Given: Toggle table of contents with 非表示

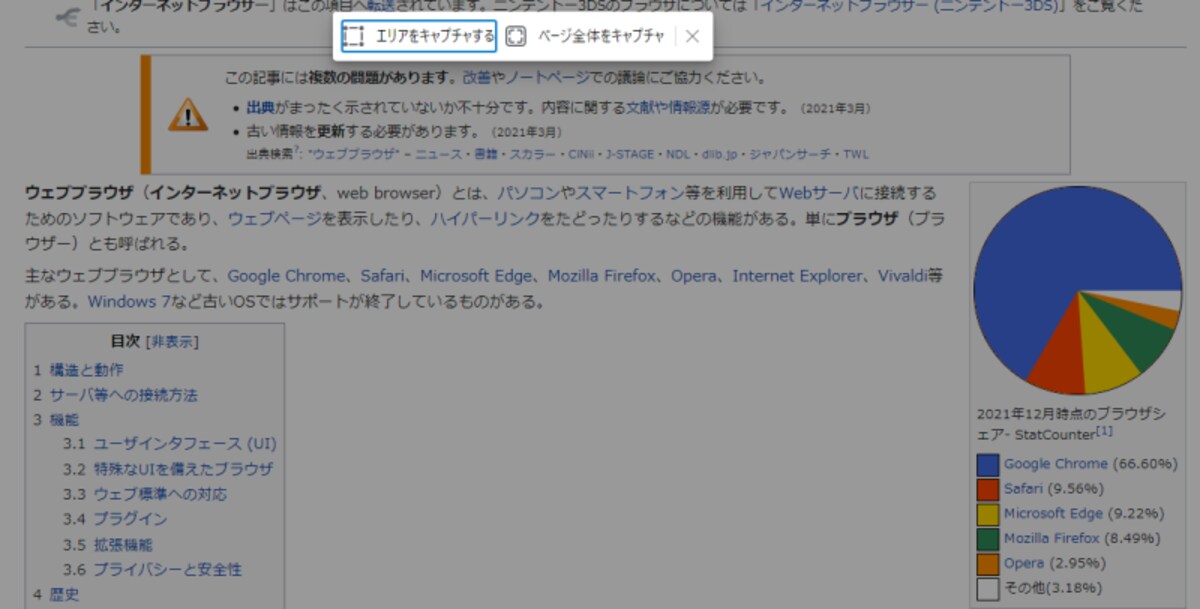Looking at the screenshot, I should coord(173,342).
